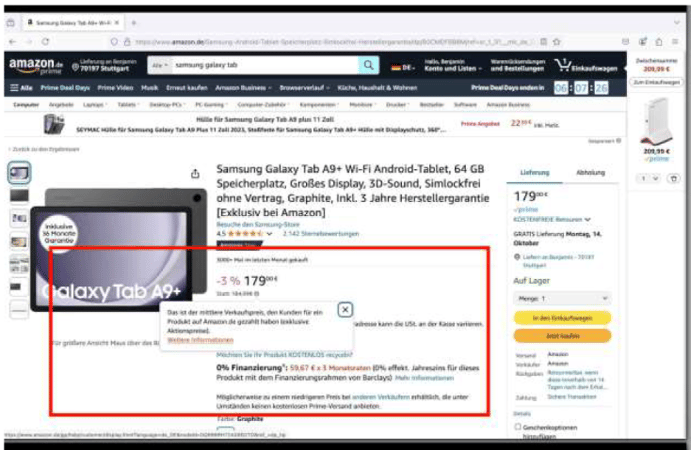Click delivery location 70197 Stuttgart

click(104, 65)
